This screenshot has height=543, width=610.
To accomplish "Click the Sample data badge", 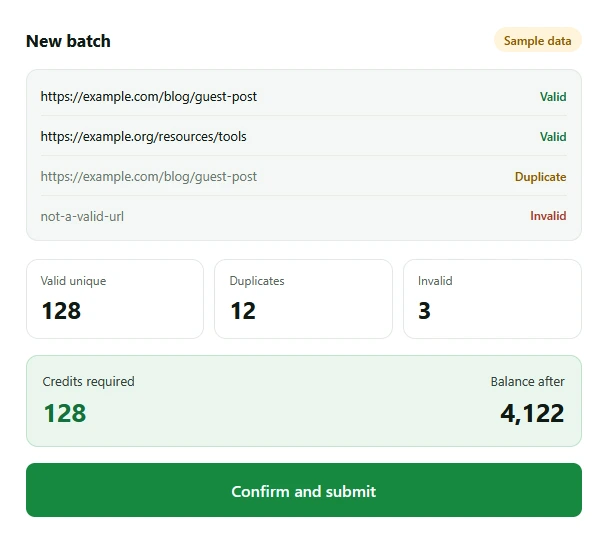I will pos(538,40).
